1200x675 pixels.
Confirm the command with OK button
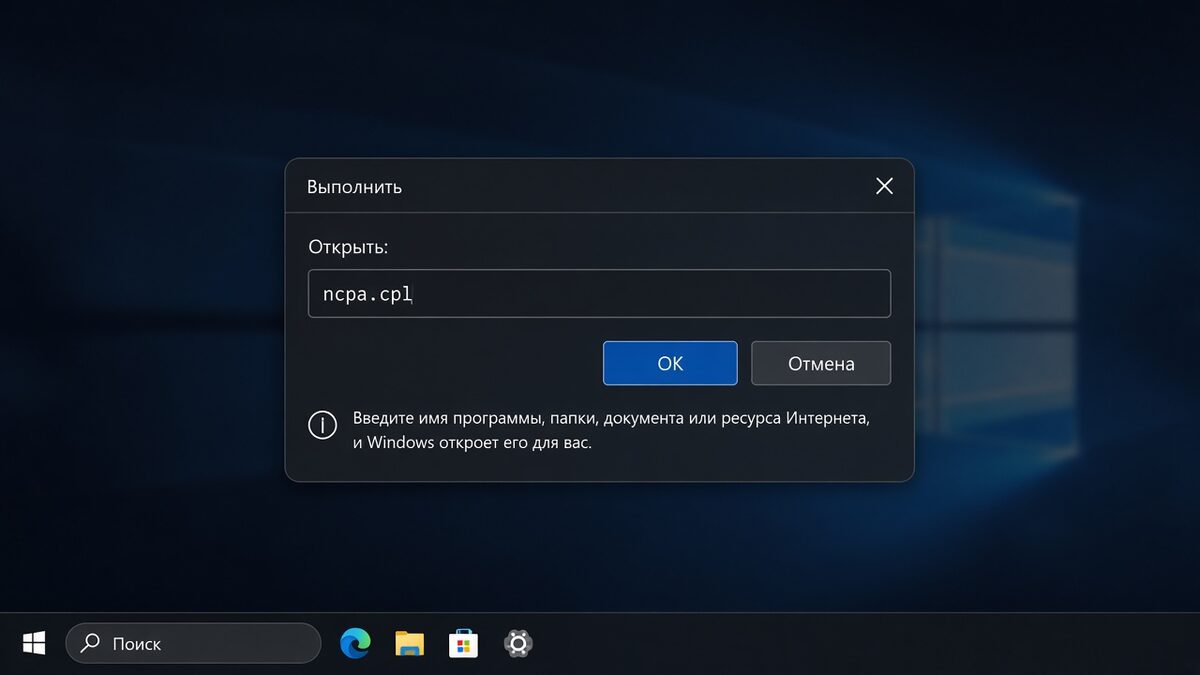[x=670, y=363]
